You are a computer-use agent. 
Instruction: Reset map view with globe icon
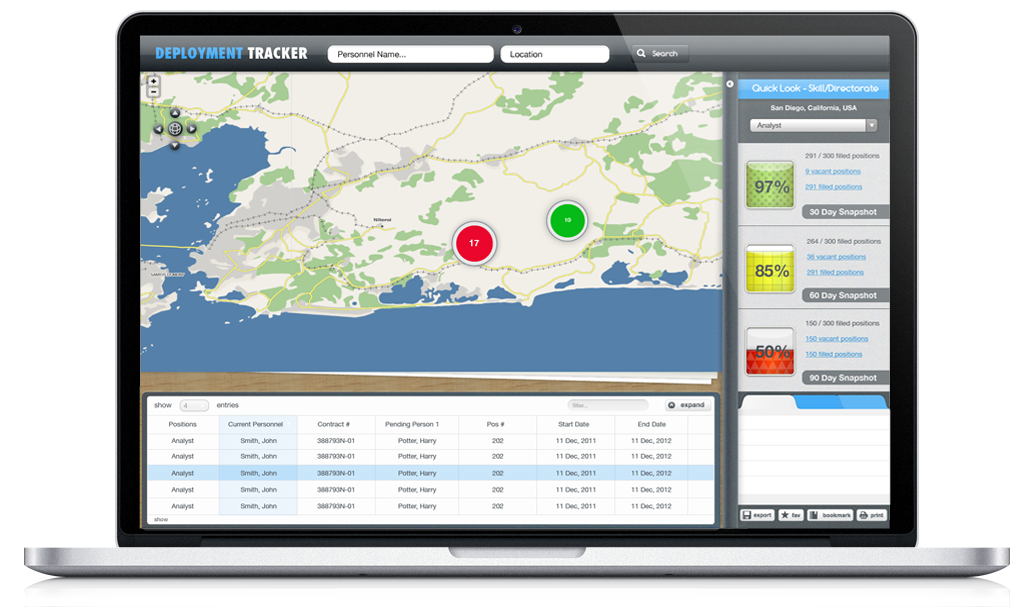pos(175,129)
